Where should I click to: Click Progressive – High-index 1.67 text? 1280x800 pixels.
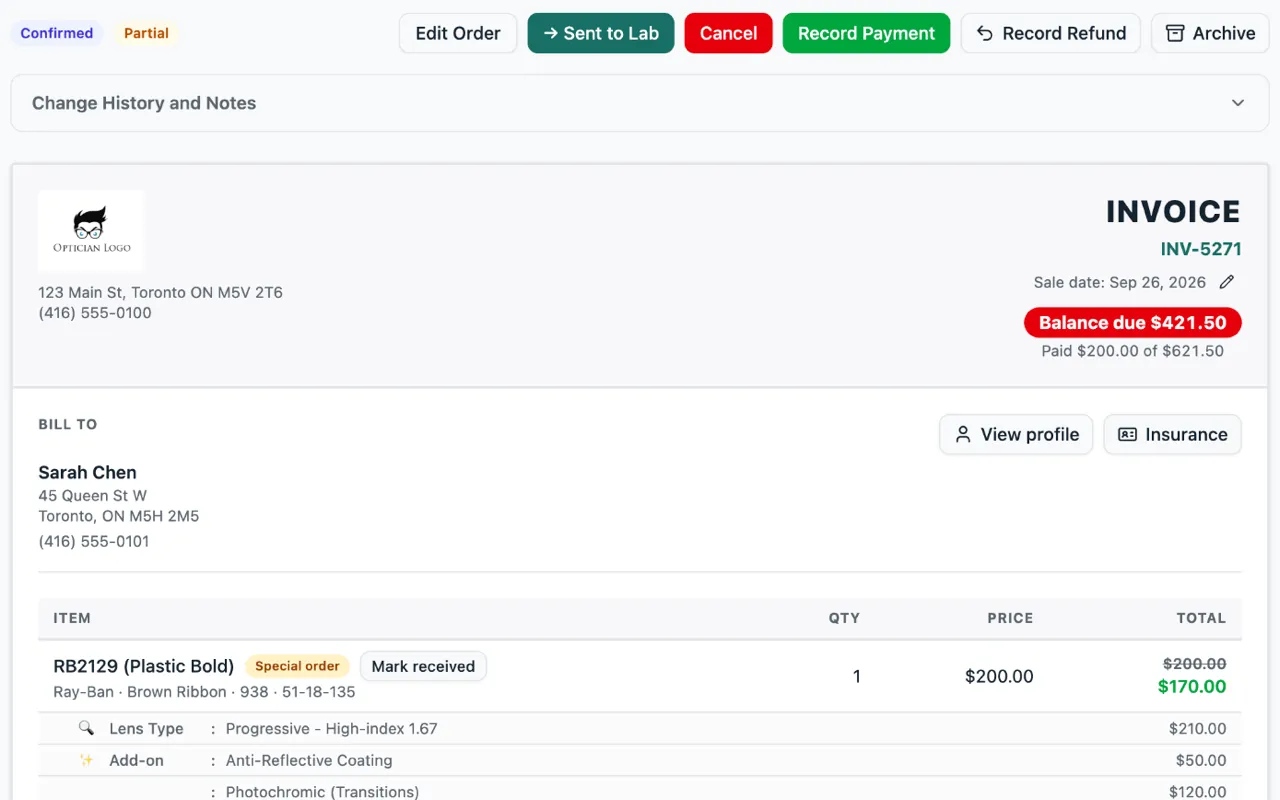pyautogui.click(x=331, y=729)
